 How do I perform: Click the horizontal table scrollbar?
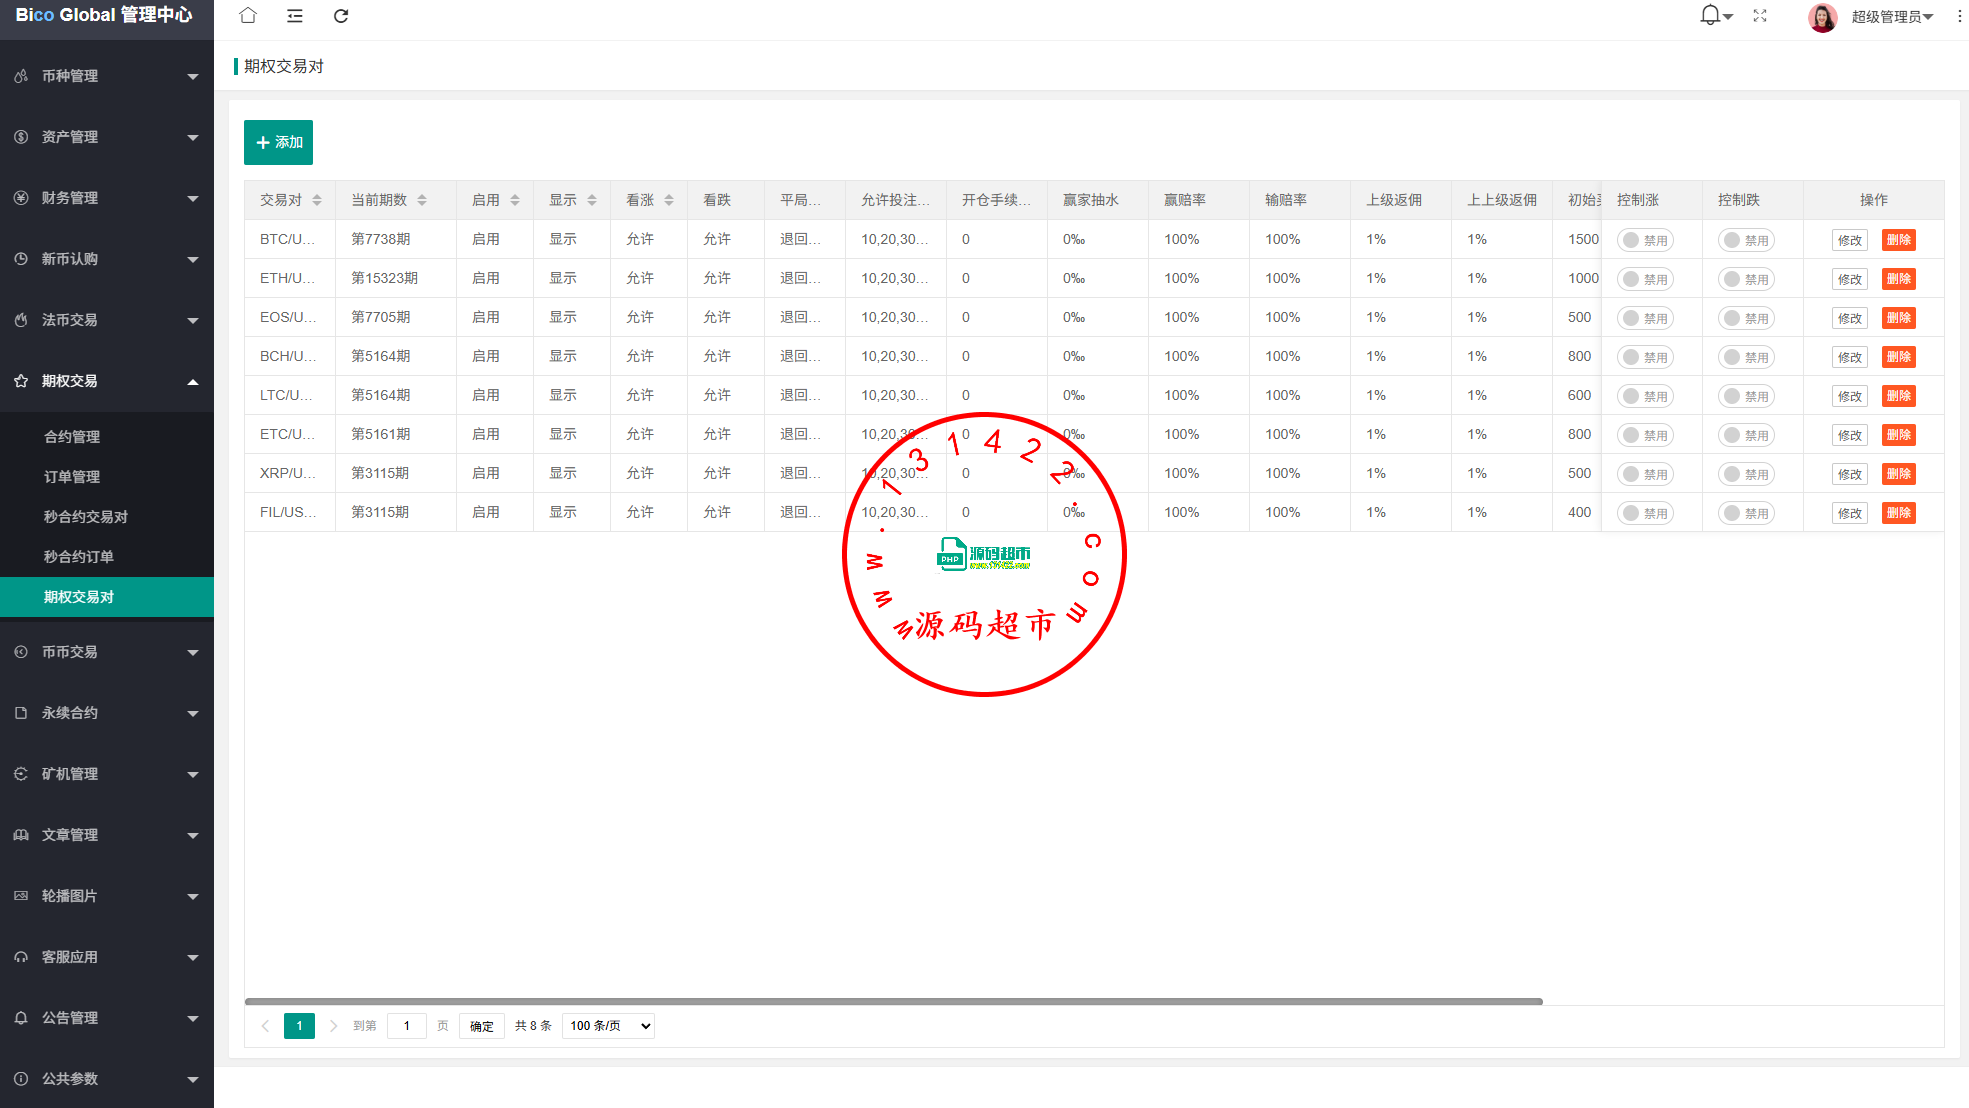point(893,1001)
